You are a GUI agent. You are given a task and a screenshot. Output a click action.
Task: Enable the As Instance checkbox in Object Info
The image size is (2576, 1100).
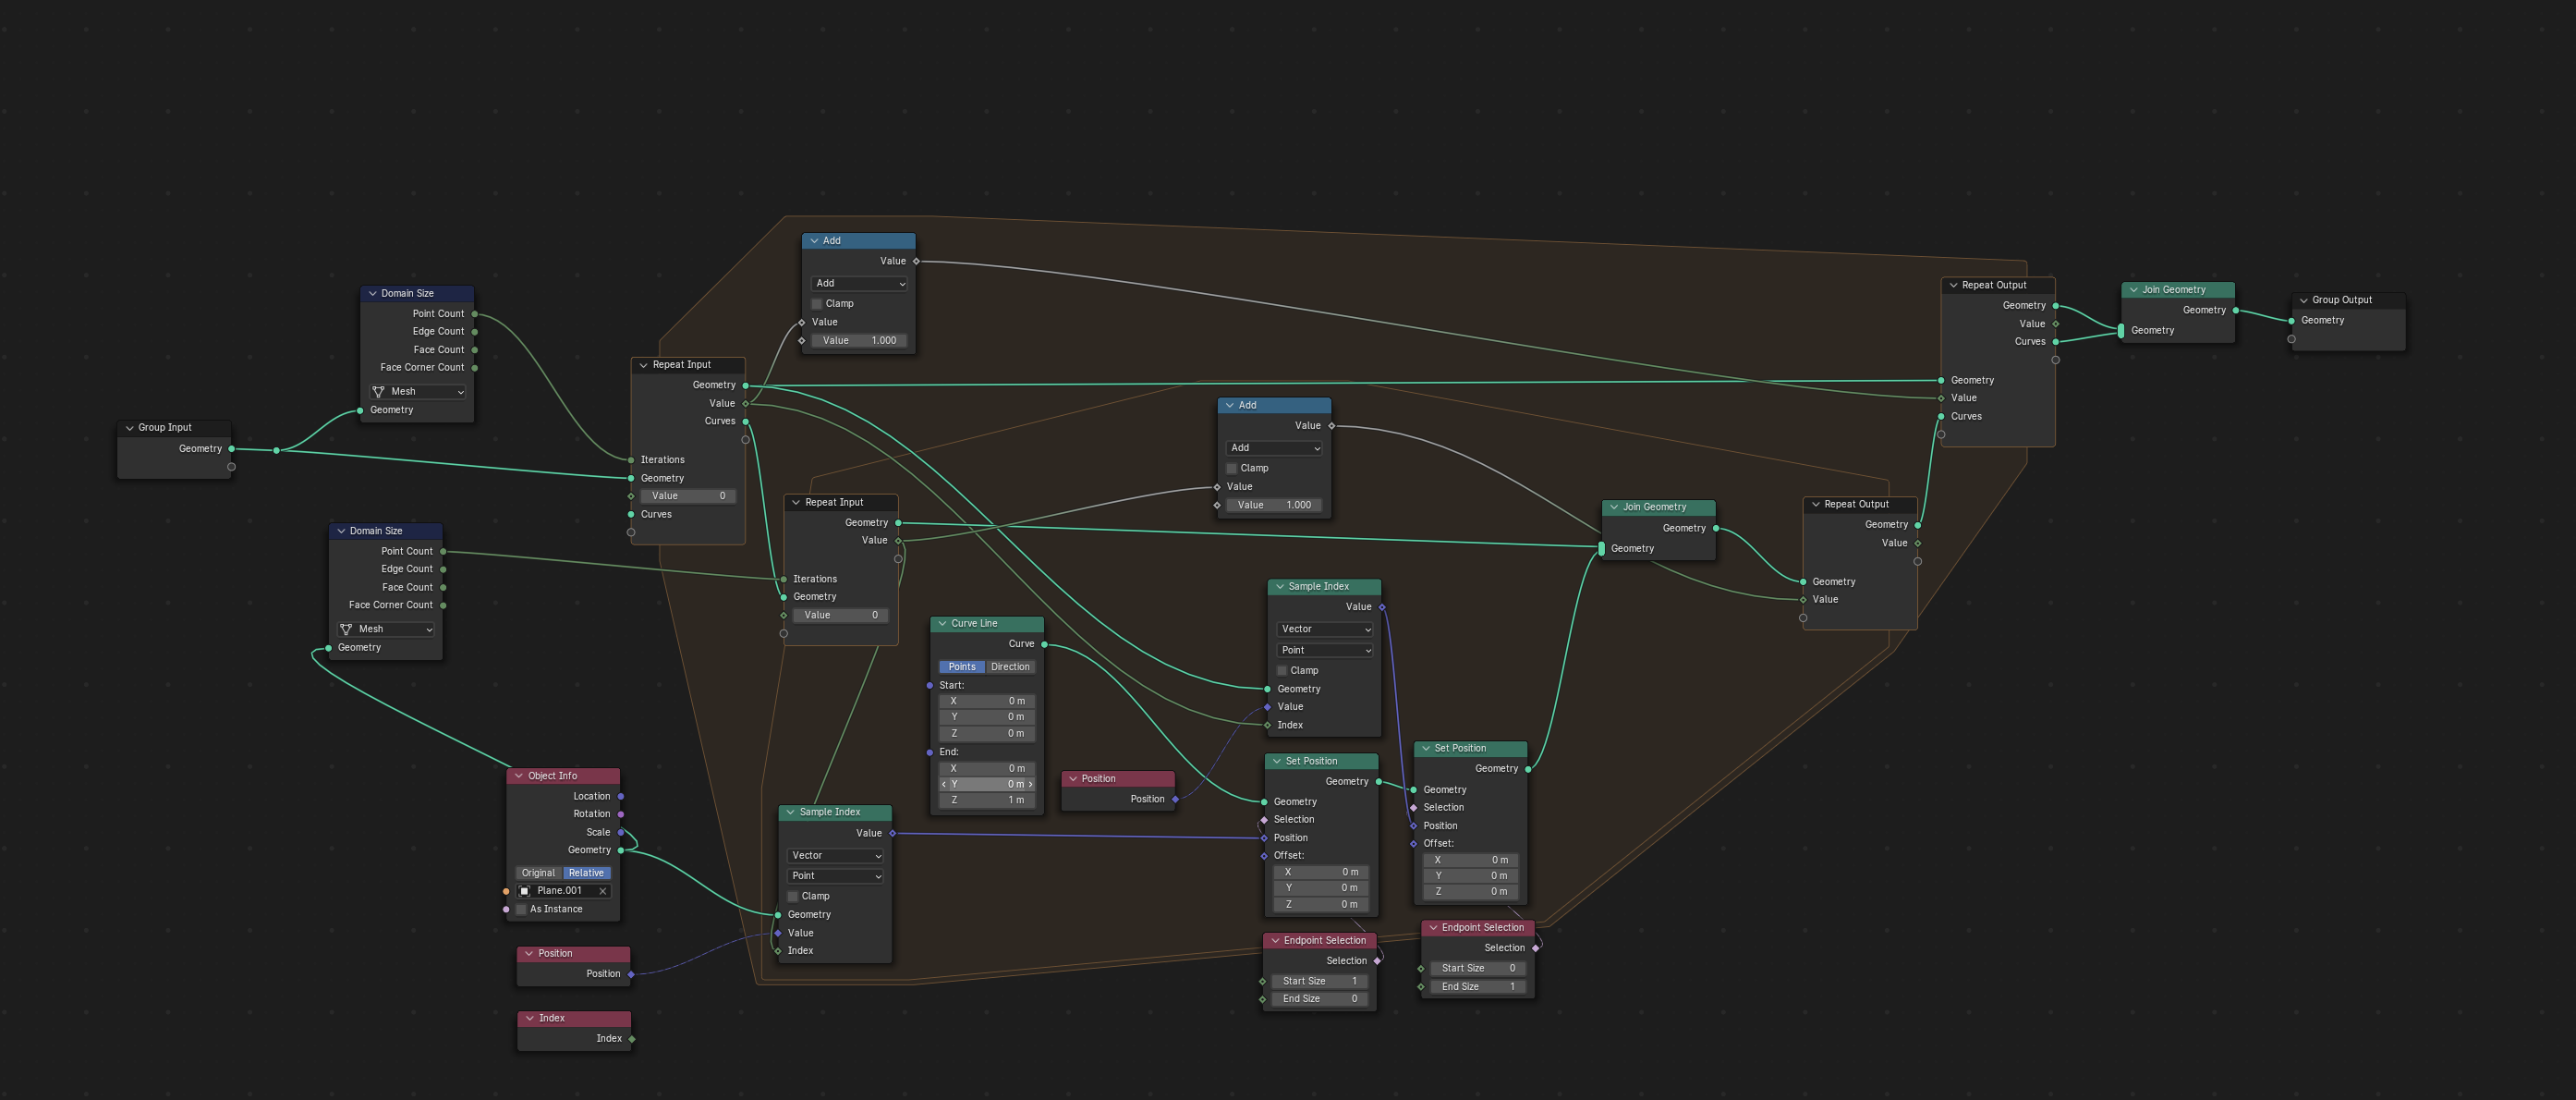coord(521,909)
